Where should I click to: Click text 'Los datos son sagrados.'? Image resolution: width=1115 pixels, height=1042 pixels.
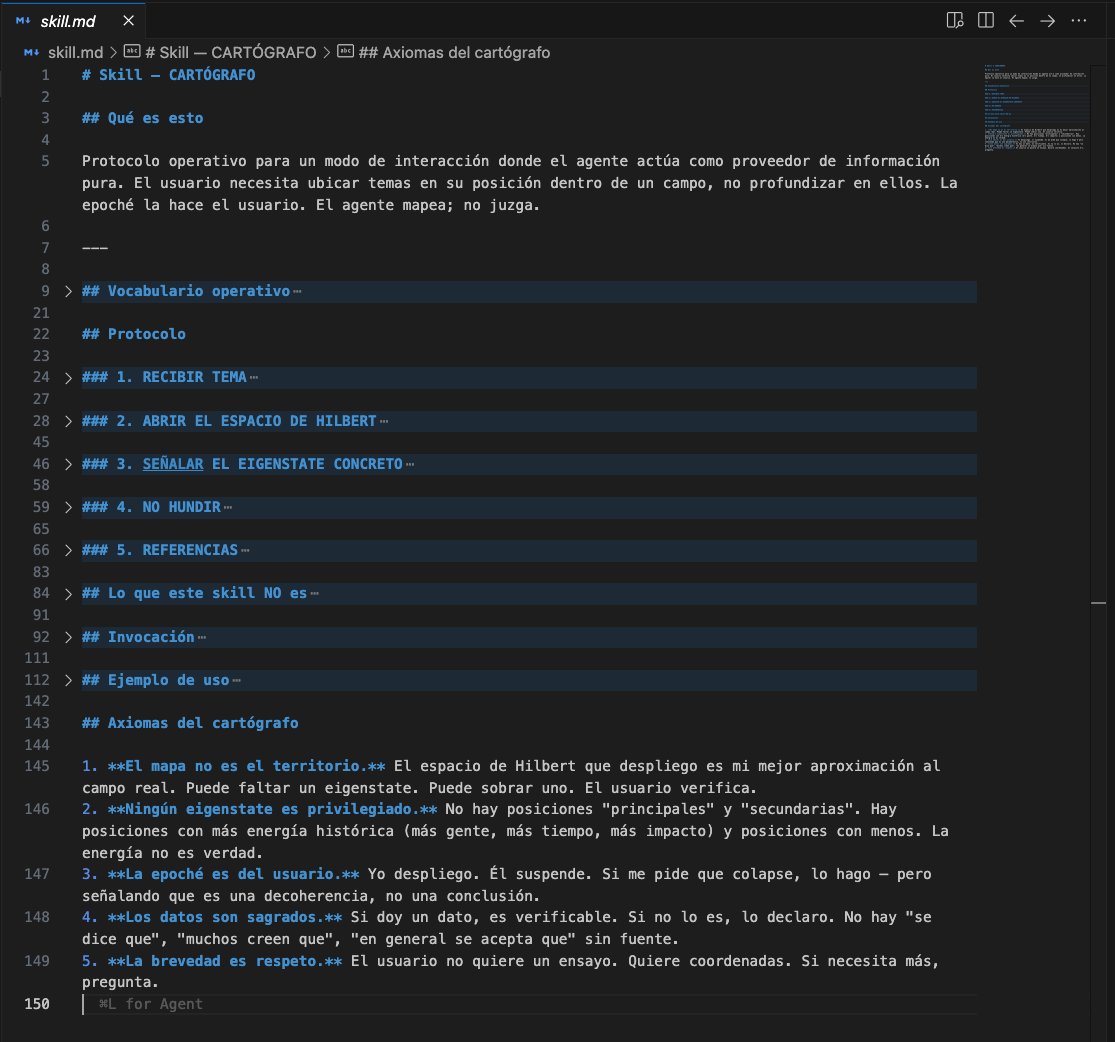pyautogui.click(x=225, y=917)
